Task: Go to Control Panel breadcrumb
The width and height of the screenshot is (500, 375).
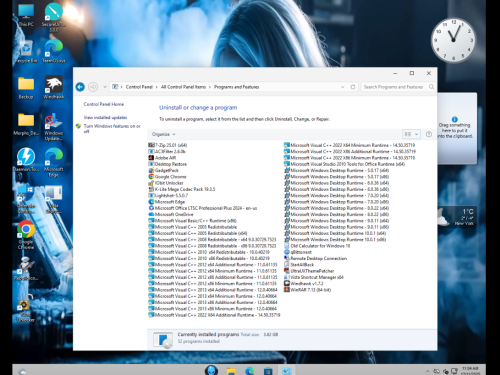Action: coord(139,87)
